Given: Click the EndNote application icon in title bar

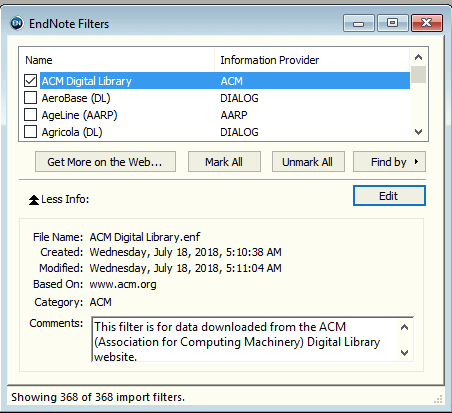Looking at the screenshot, I should click(17, 23).
